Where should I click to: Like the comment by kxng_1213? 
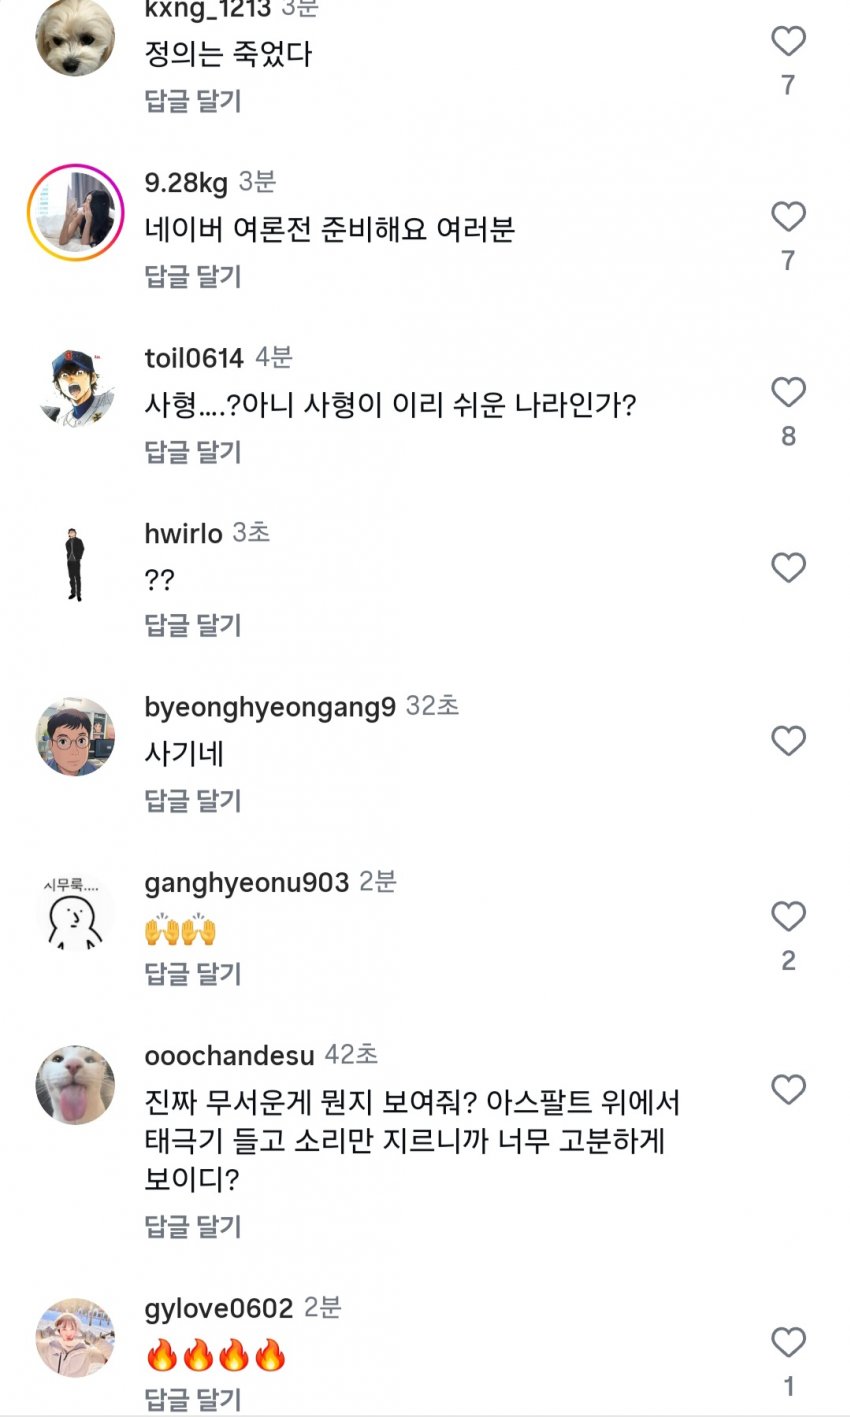tap(788, 41)
